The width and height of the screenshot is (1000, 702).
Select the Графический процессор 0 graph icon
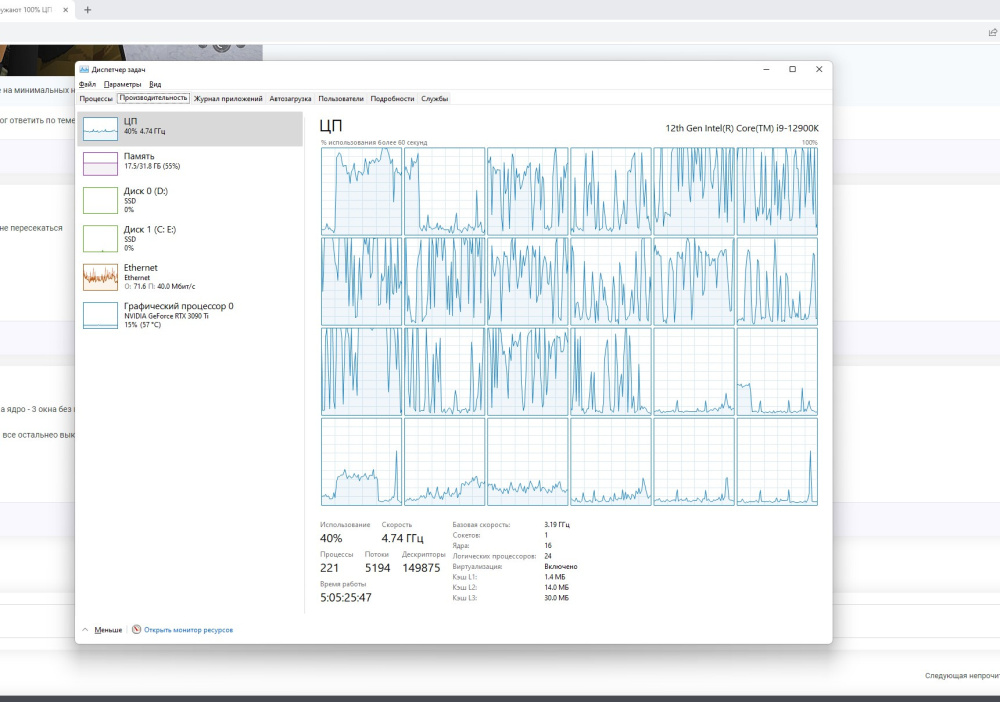coord(100,315)
